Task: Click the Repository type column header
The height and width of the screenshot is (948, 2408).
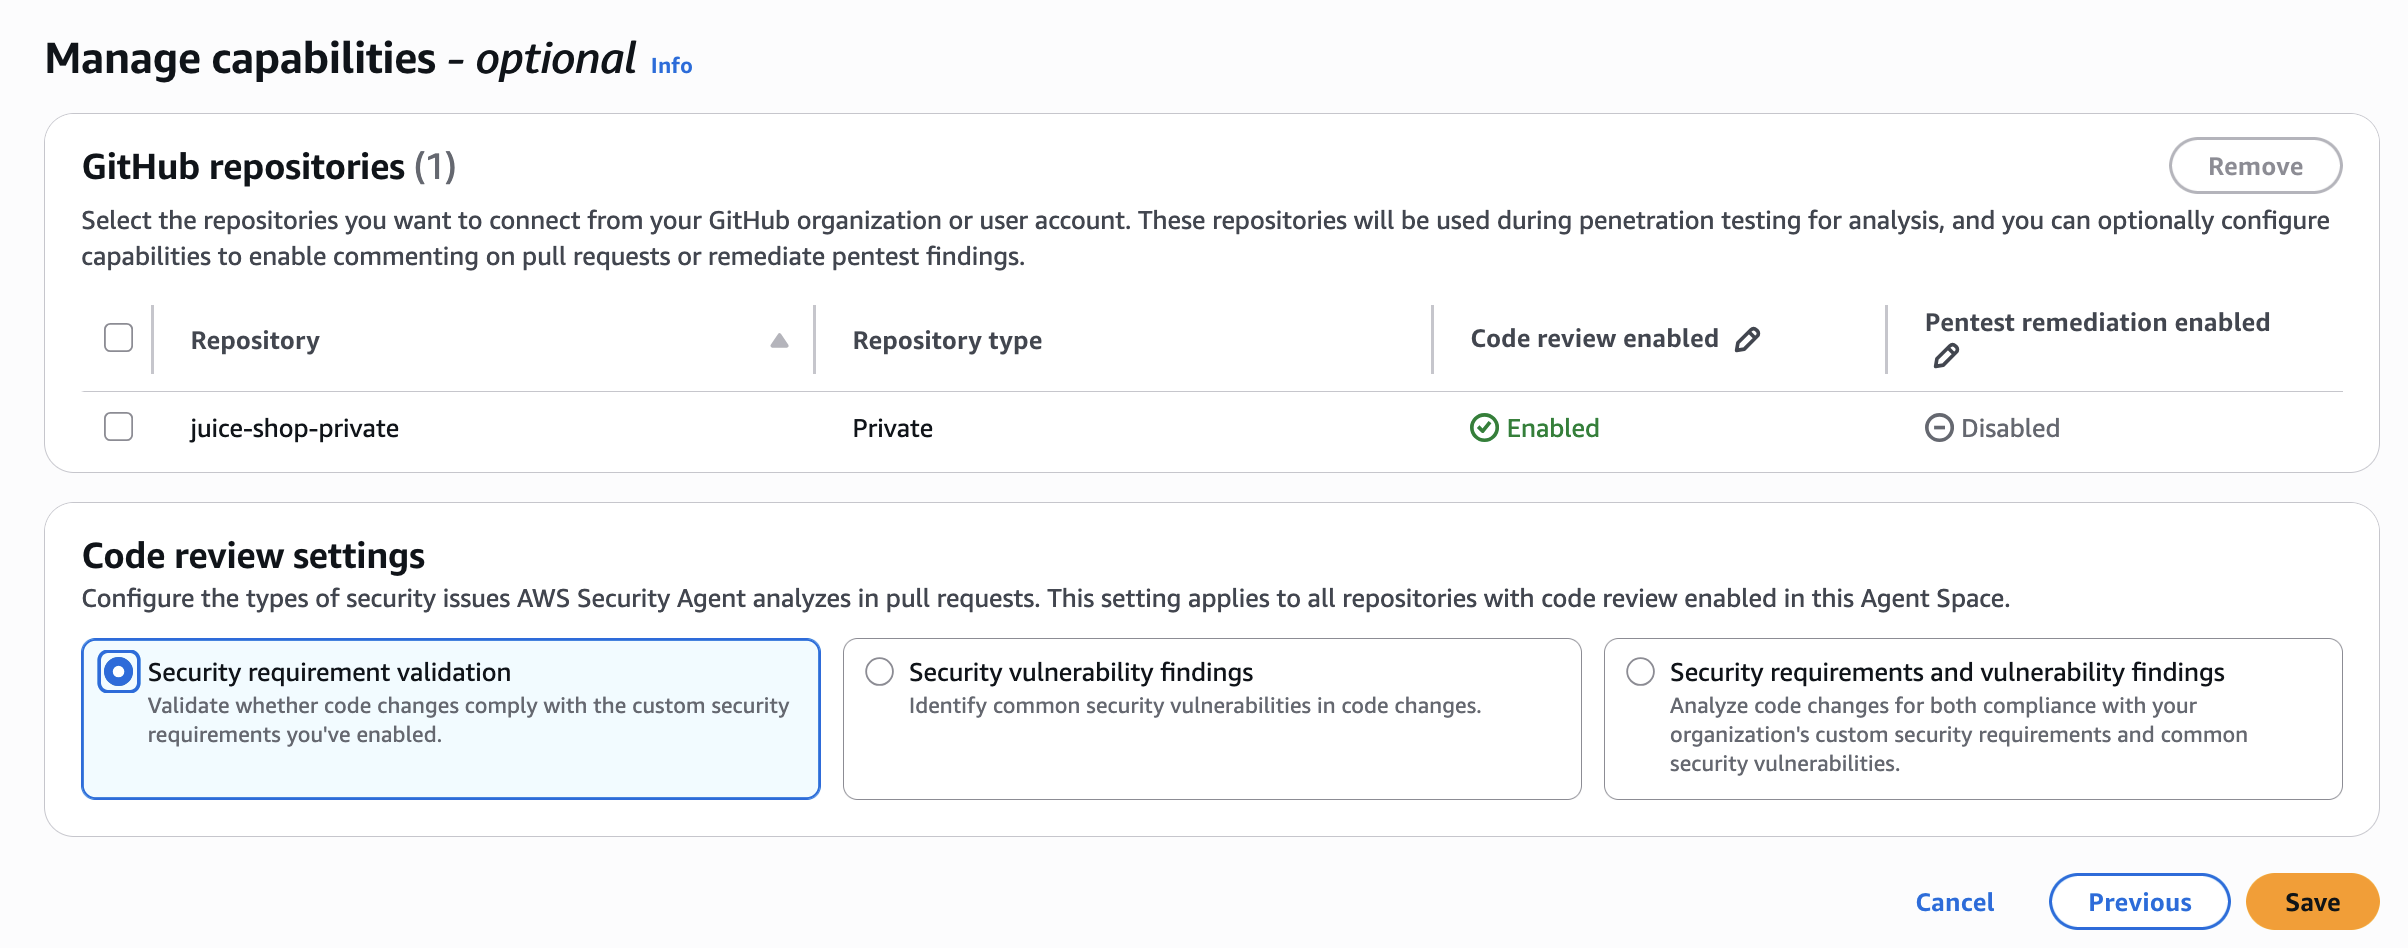Action: pos(947,341)
